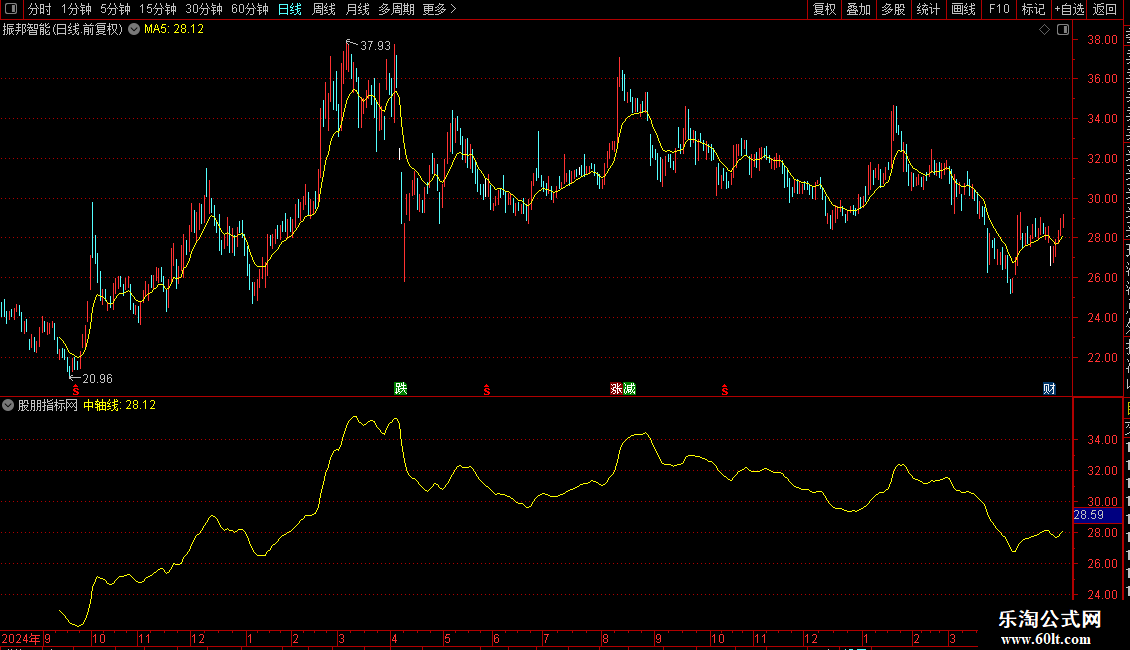Click the 中轴线: 28.12 value label
Image resolution: width=1130 pixels, height=650 pixels.
[x=120, y=405]
